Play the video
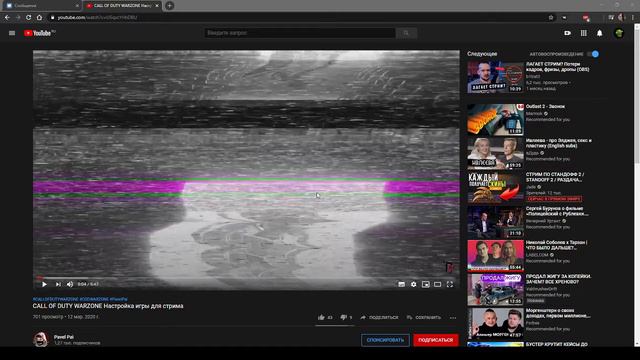 (44, 284)
